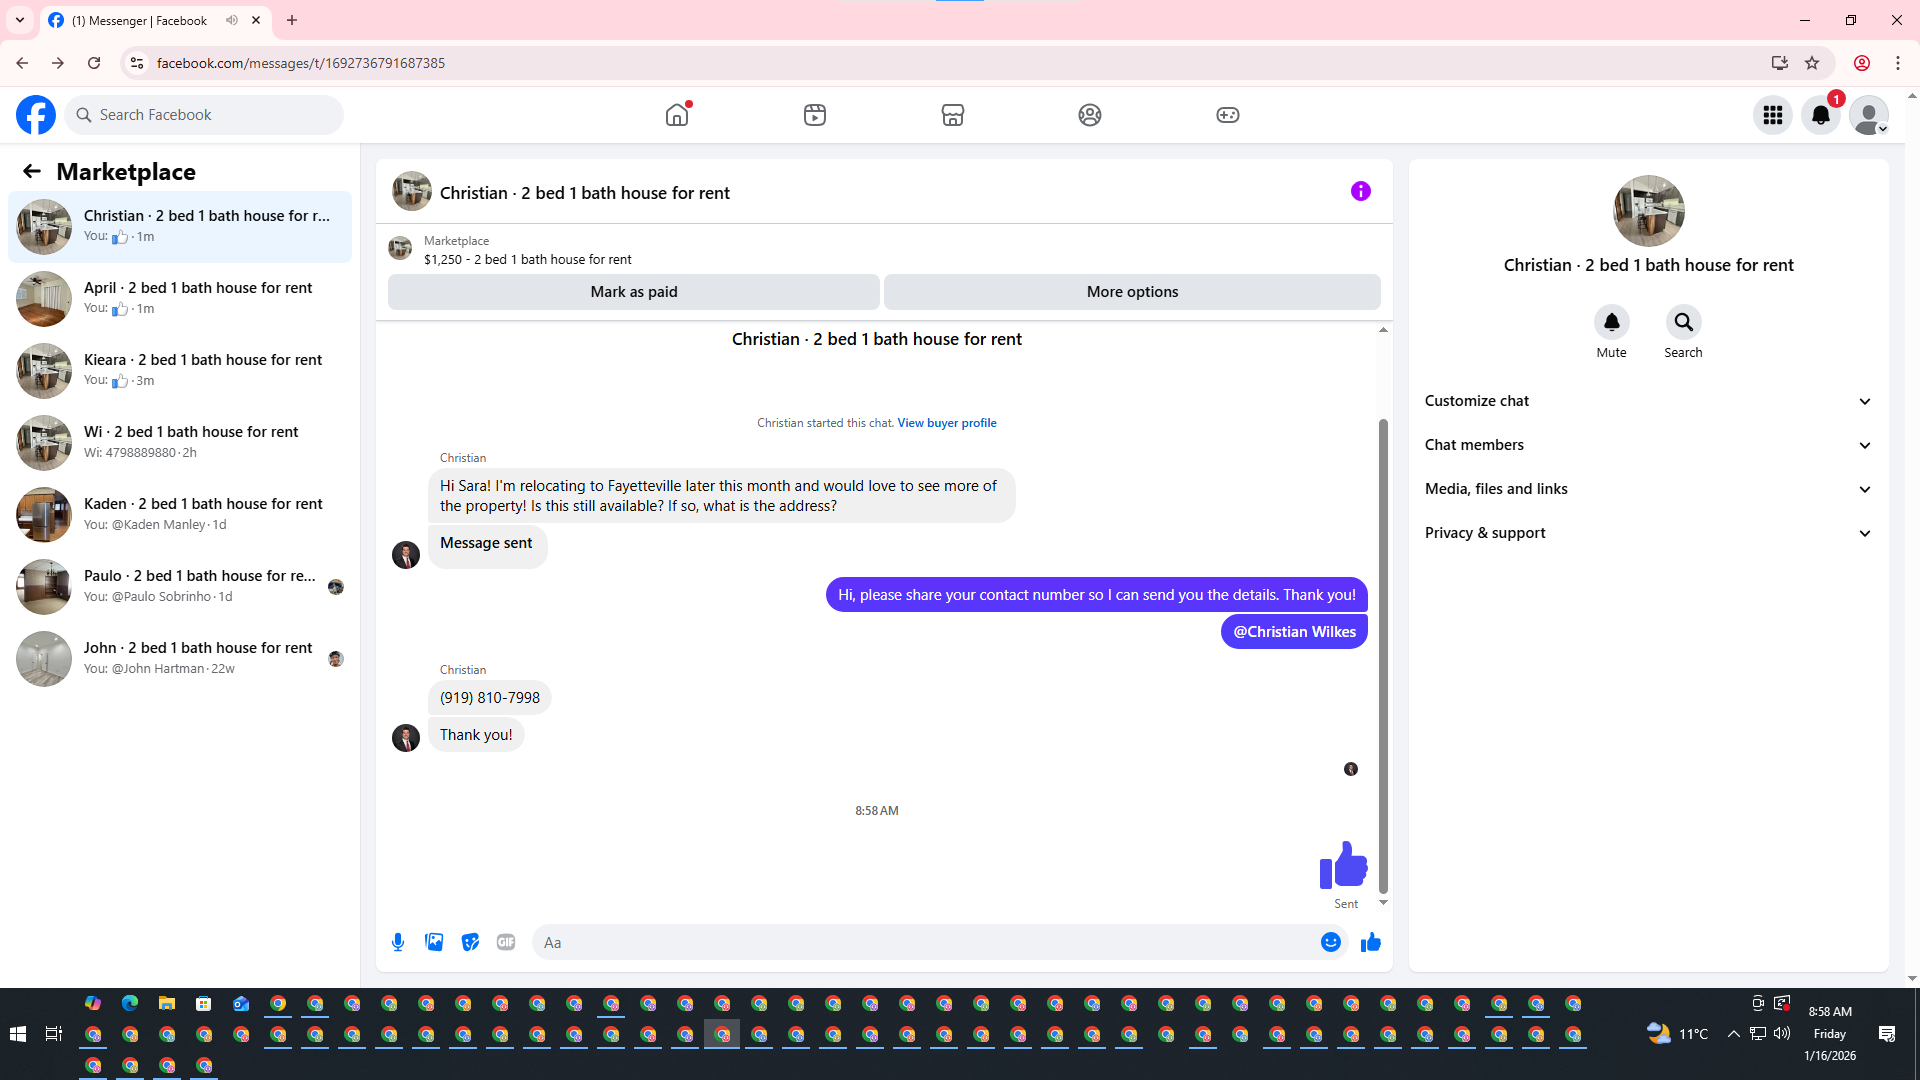Click the voice clip microphone icon
Viewport: 1920px width, 1080px height.
tap(398, 942)
